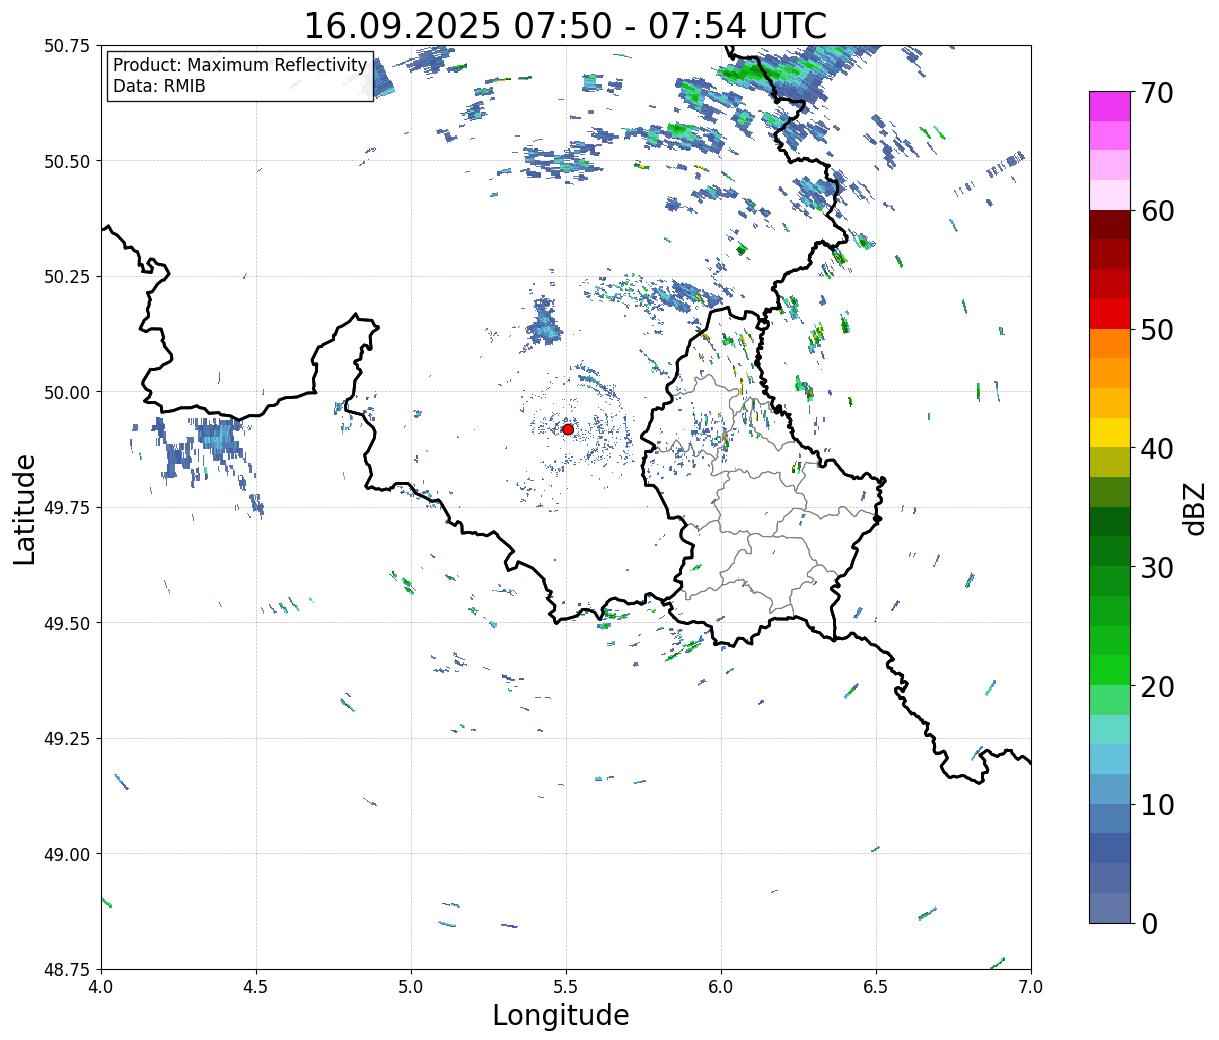Click the 'dBZ' colorbar label

(x=1194, y=508)
